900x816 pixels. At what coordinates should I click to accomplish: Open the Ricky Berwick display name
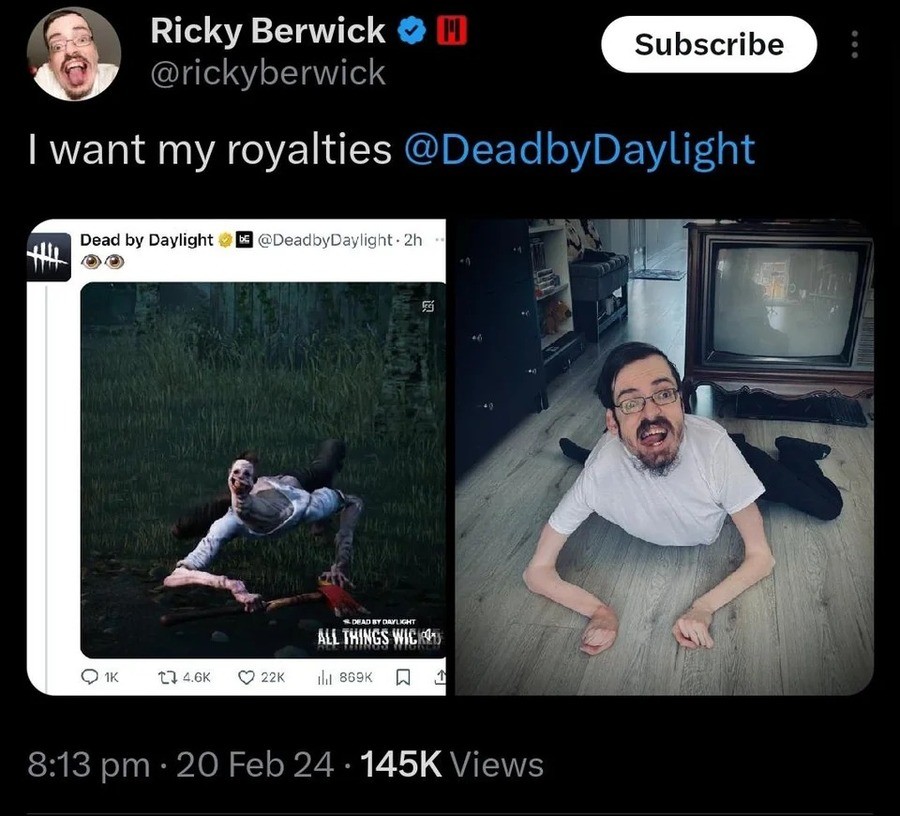coord(267,30)
